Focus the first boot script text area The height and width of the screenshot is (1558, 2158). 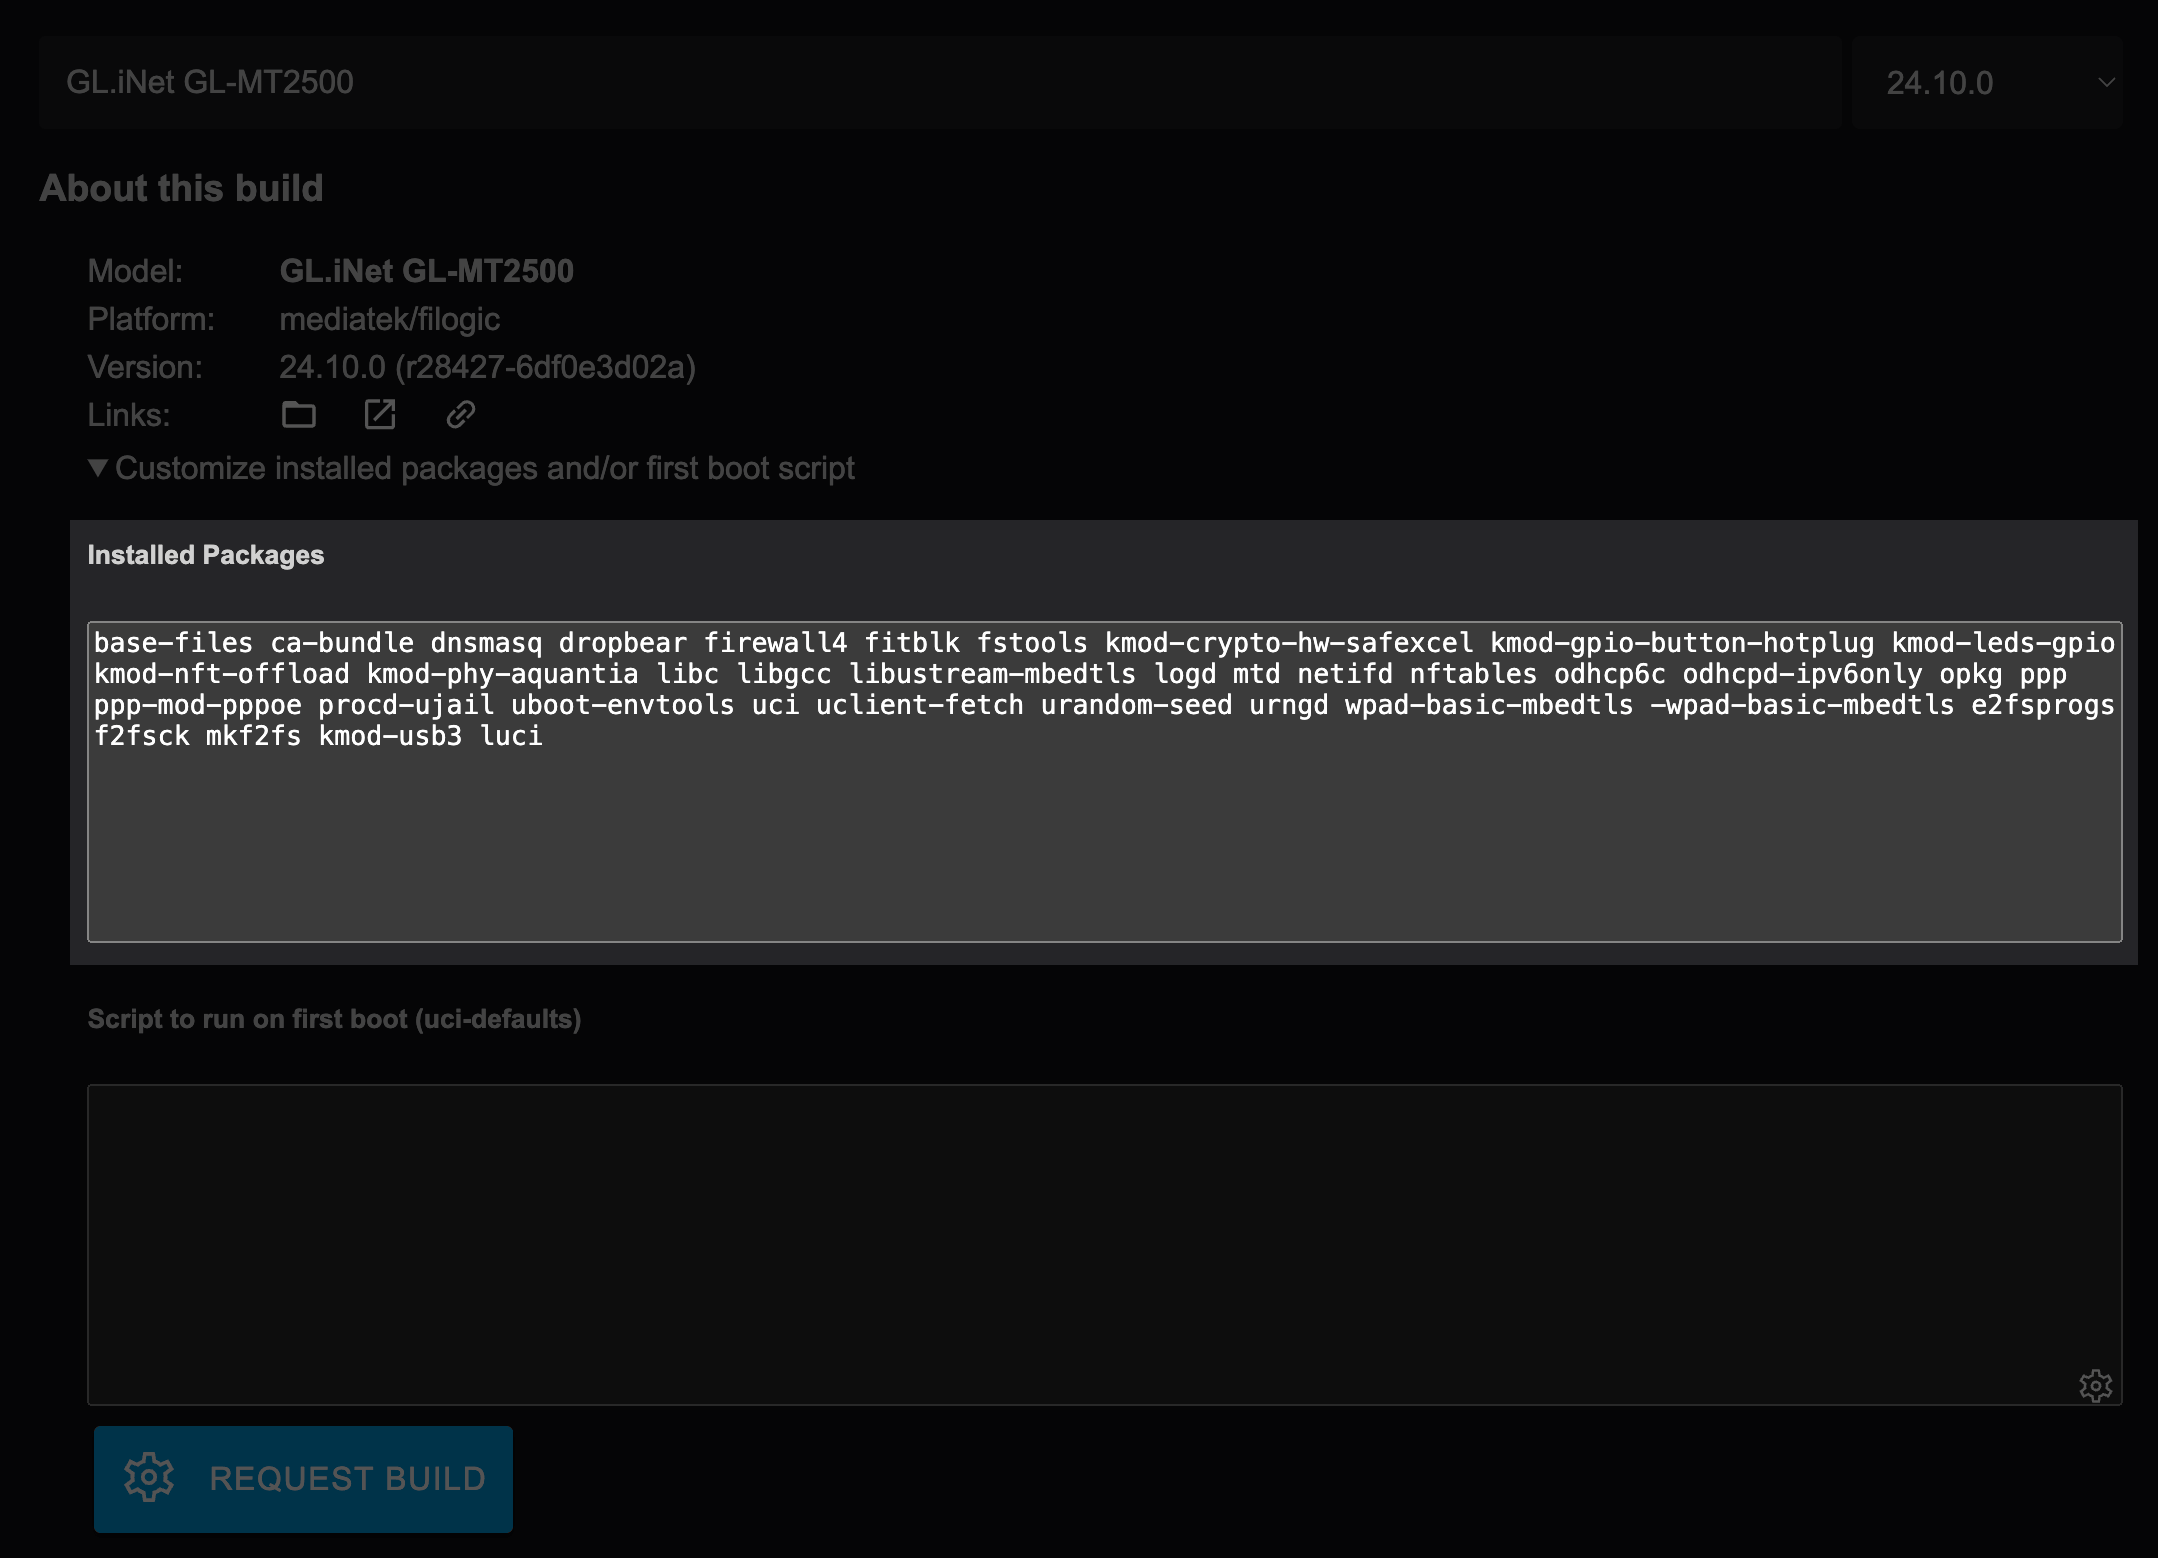pyautogui.click(x=1104, y=1244)
